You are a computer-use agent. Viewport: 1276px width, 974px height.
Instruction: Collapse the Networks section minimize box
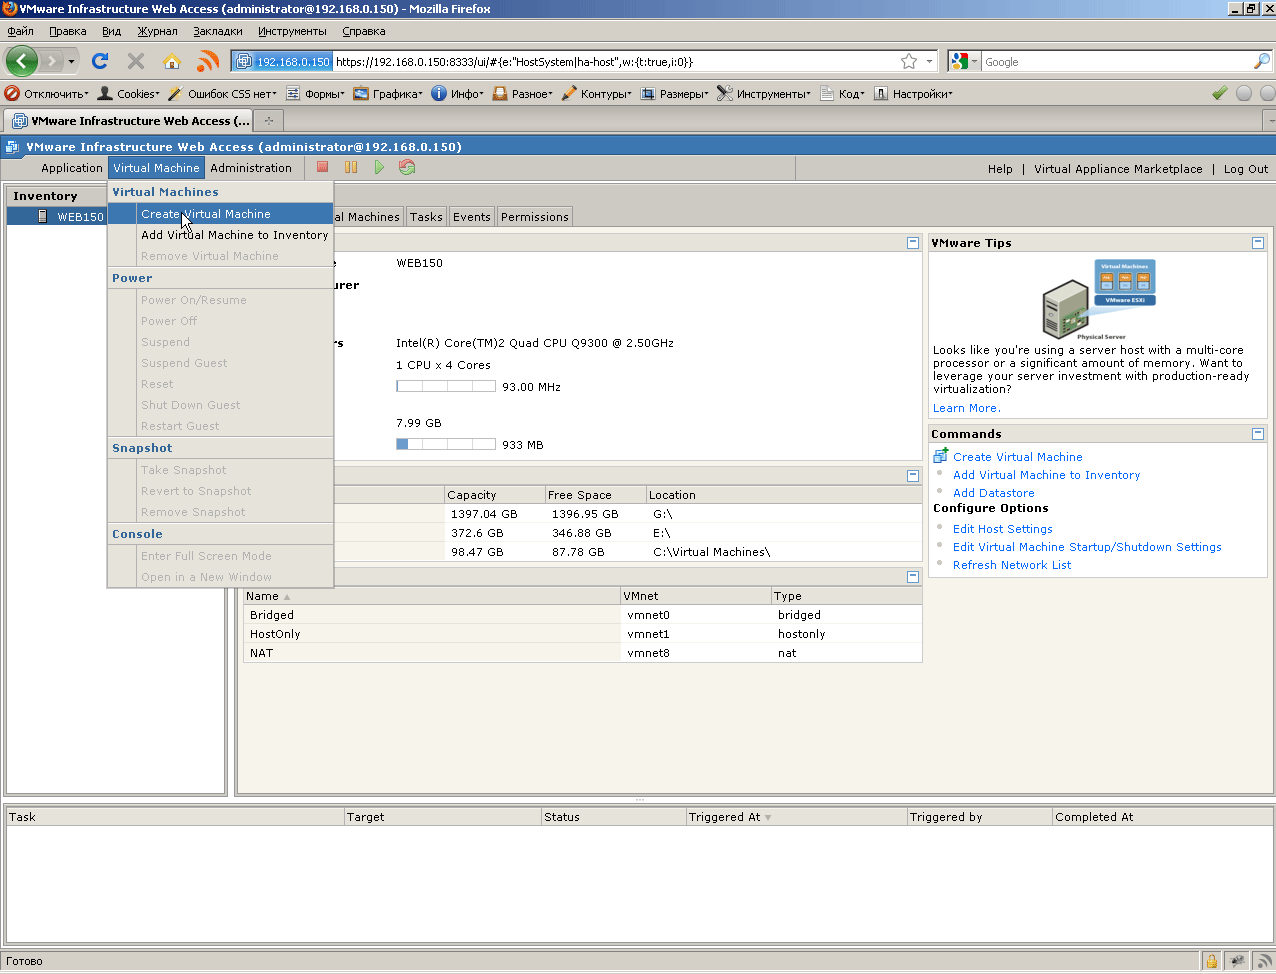click(x=913, y=577)
